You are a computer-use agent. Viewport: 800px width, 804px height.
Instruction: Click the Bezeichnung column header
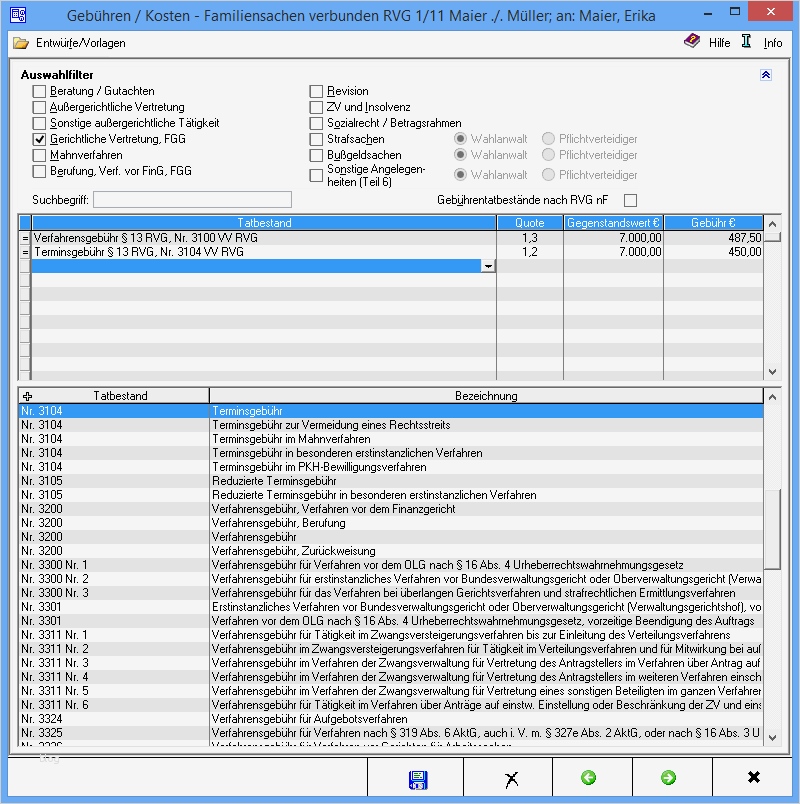pos(486,396)
